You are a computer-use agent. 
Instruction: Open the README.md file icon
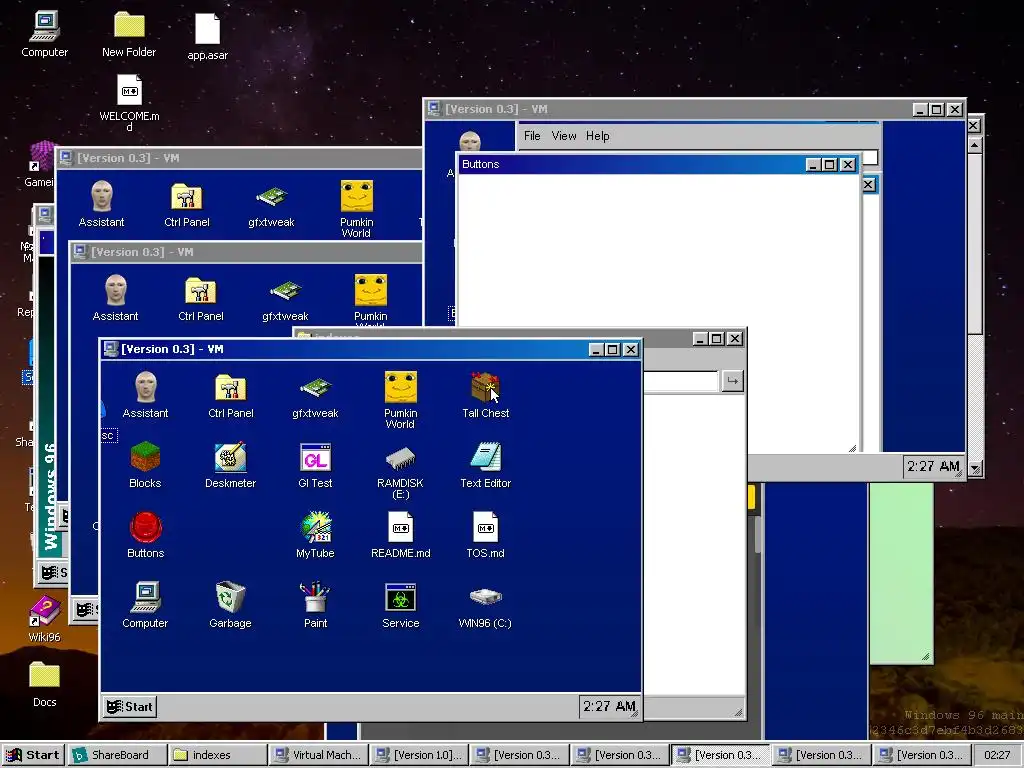pos(400,534)
